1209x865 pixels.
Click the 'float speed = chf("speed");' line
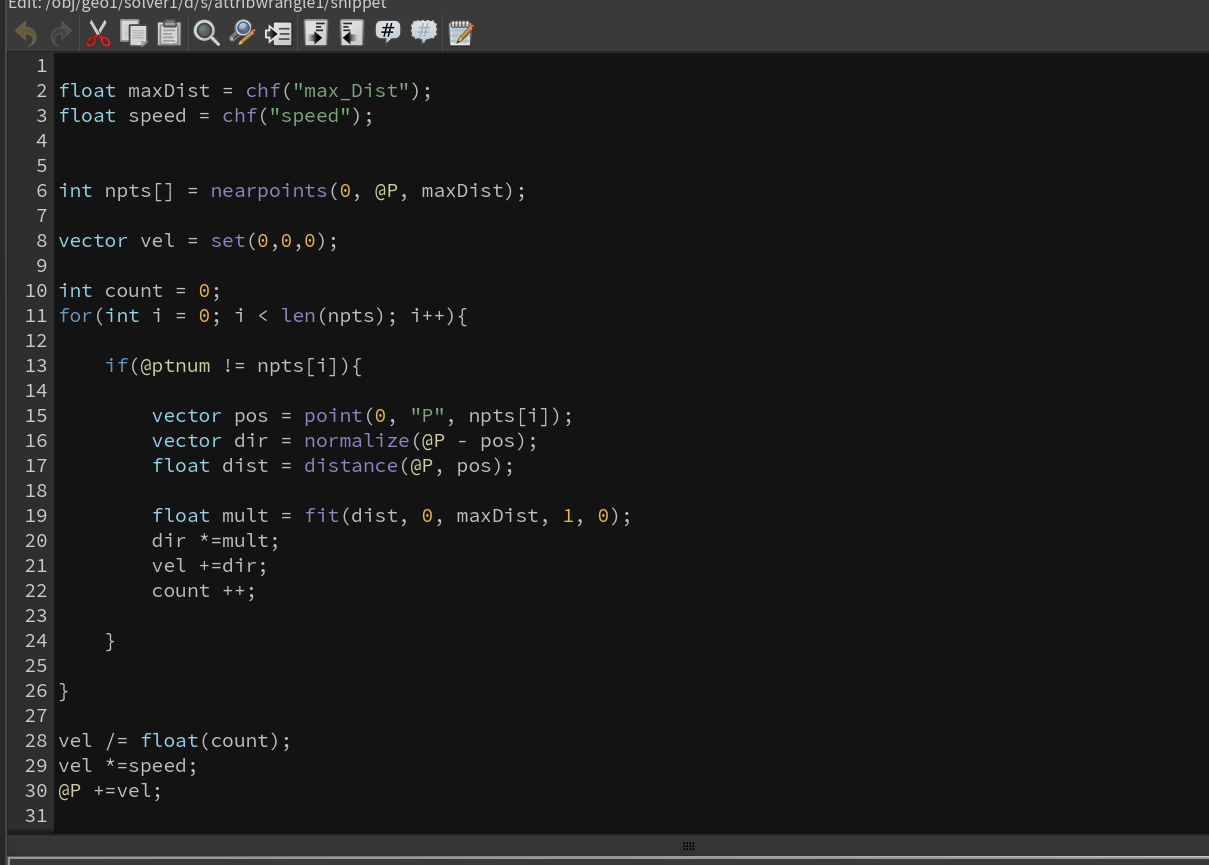click(x=216, y=116)
